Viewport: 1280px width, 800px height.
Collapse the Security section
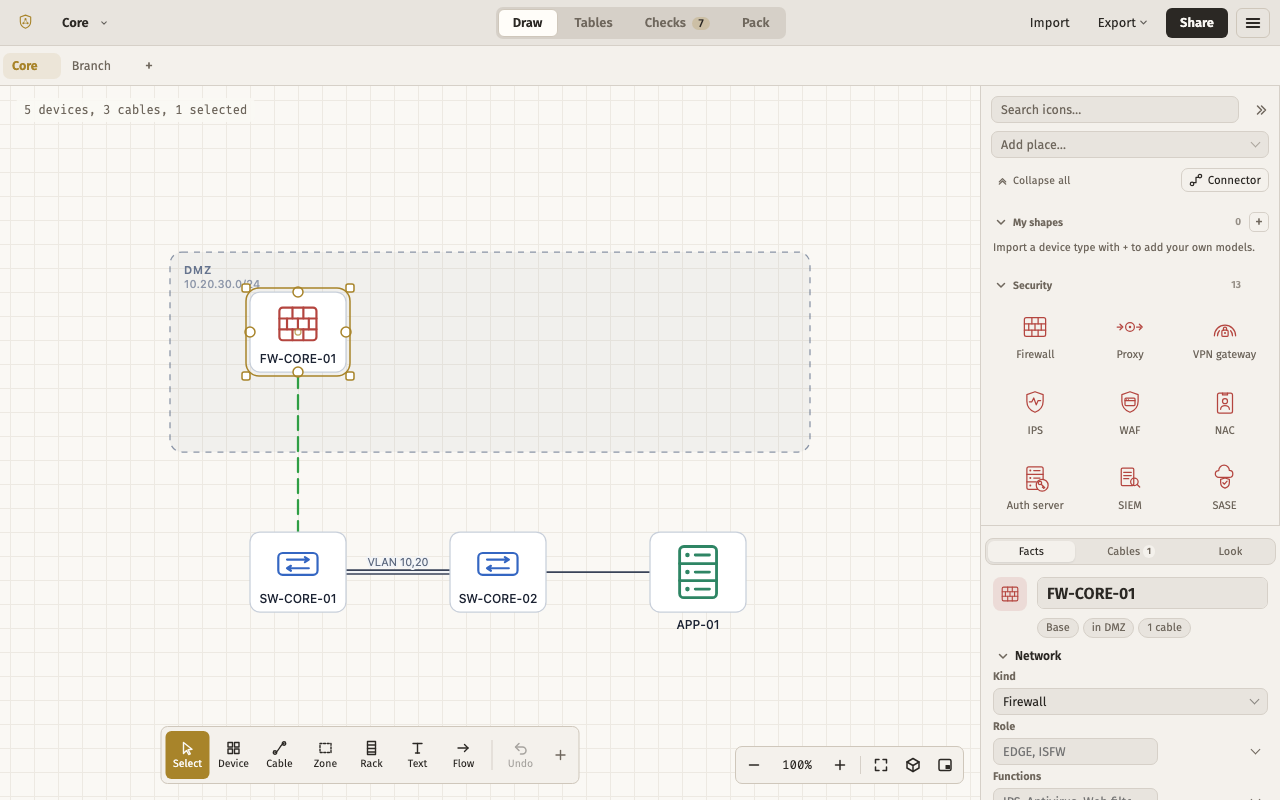(x=1024, y=285)
